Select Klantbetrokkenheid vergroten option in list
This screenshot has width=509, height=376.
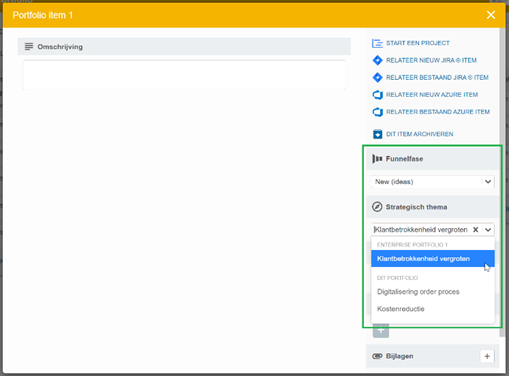pos(433,259)
